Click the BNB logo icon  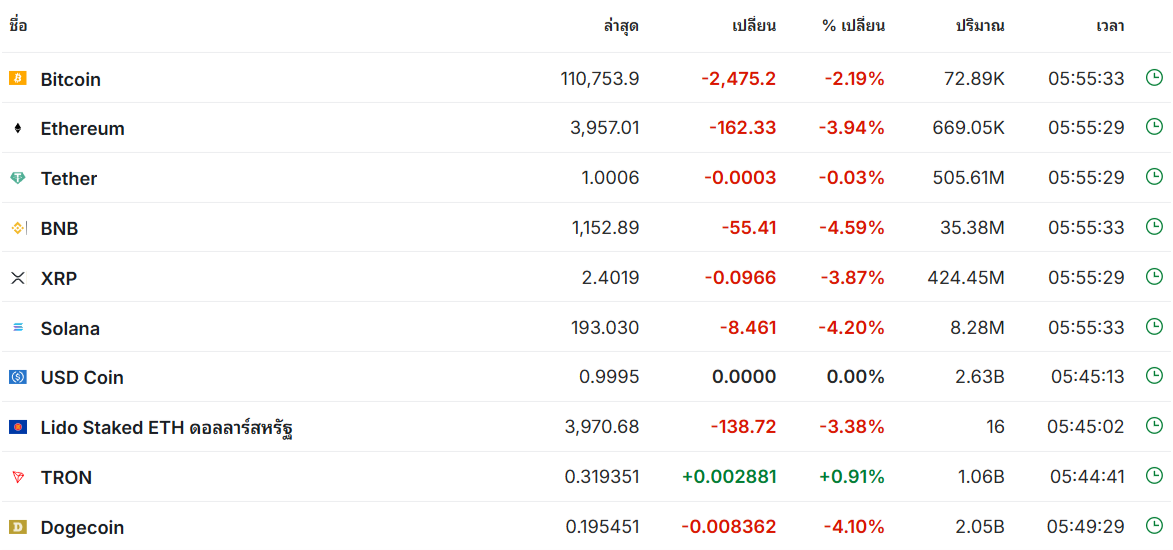pos(17,228)
